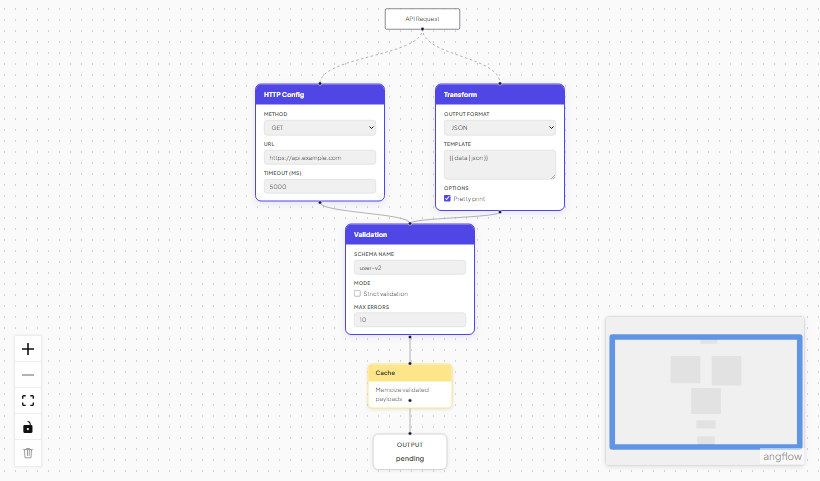Enable the Pretty print checkbox
The image size is (820, 481).
pos(447,199)
